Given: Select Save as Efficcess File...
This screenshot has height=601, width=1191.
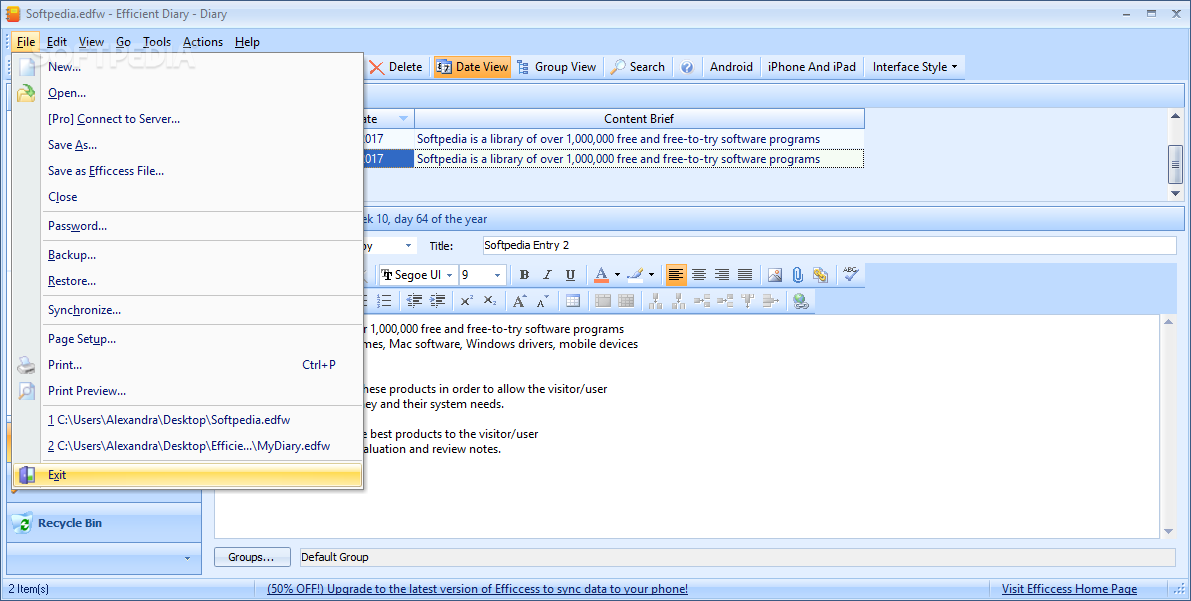Looking at the screenshot, I should pos(187,171).
